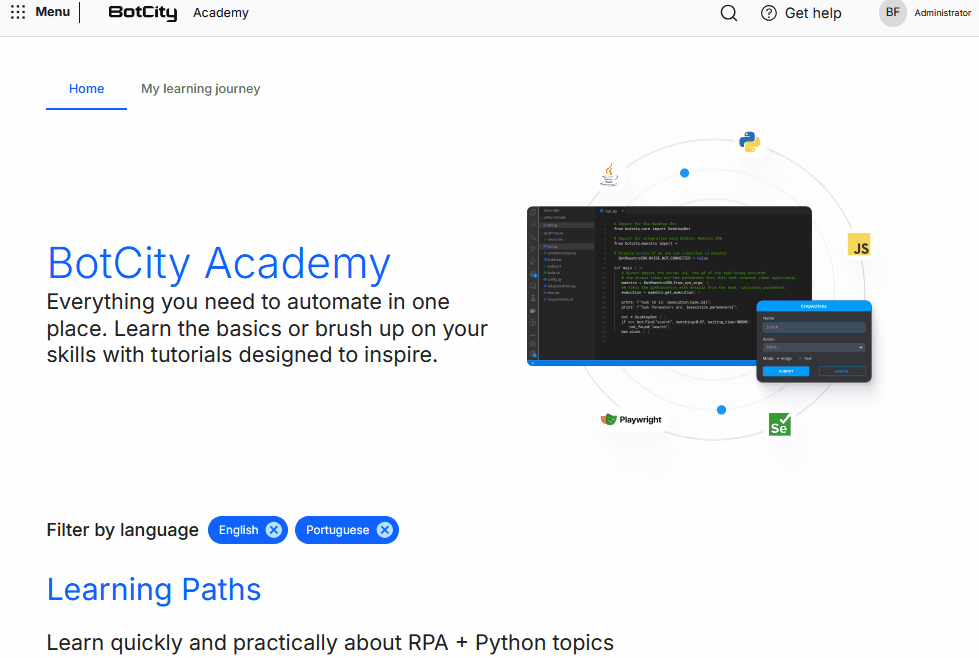Open the My learning journey tab
Viewport: 979px width, 658px height.
pyautogui.click(x=200, y=88)
